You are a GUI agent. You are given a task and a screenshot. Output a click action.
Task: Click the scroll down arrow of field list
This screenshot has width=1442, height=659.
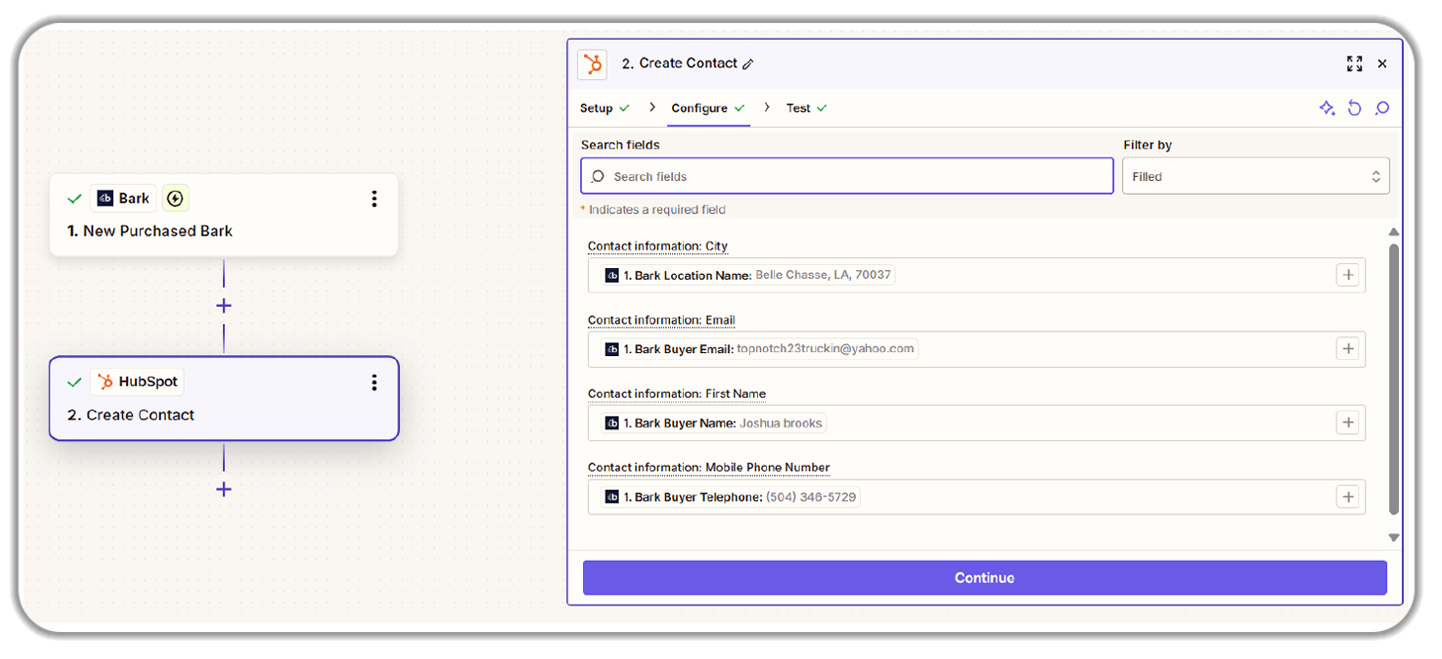[x=1394, y=537]
